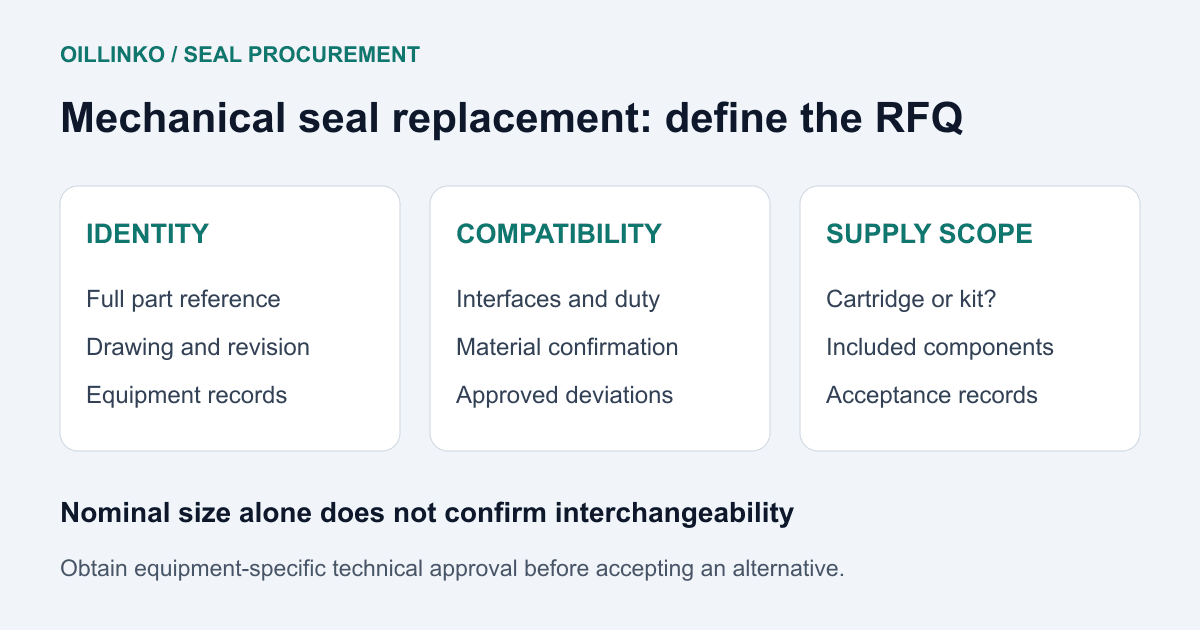Viewport: 1200px width, 630px height.
Task: Select the main RFQ title heading
Action: 512,119
